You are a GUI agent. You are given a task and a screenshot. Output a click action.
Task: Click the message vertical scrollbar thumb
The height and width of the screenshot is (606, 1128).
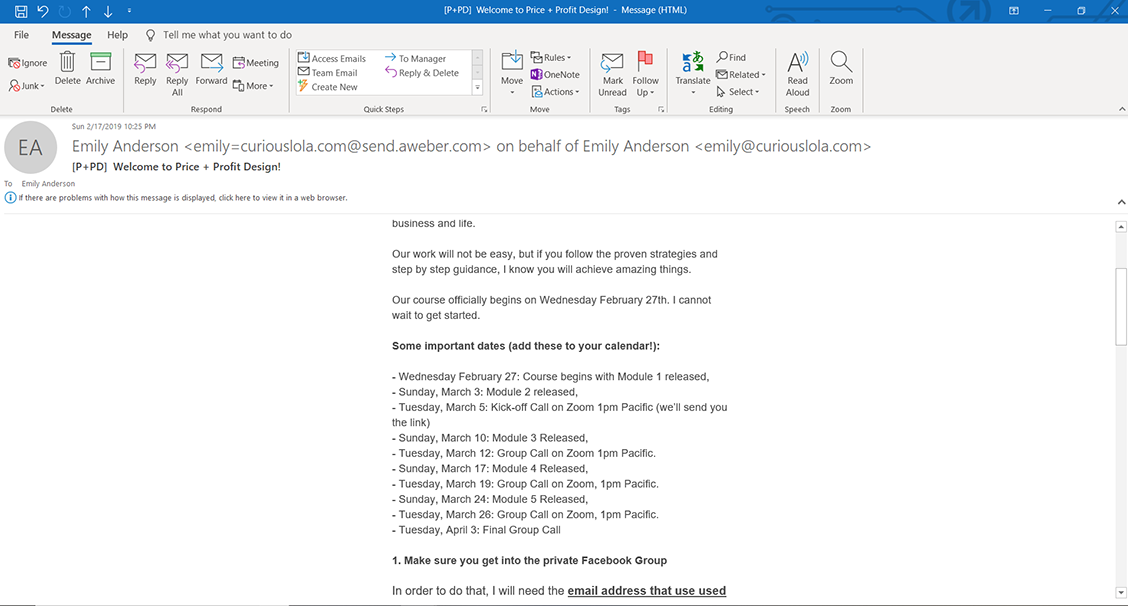point(1121,306)
